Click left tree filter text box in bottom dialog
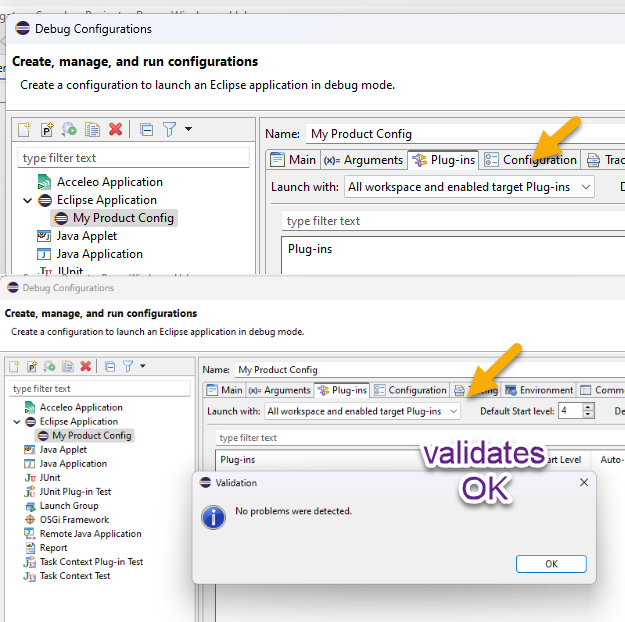Screen dimensions: 625x622 [x=99, y=388]
